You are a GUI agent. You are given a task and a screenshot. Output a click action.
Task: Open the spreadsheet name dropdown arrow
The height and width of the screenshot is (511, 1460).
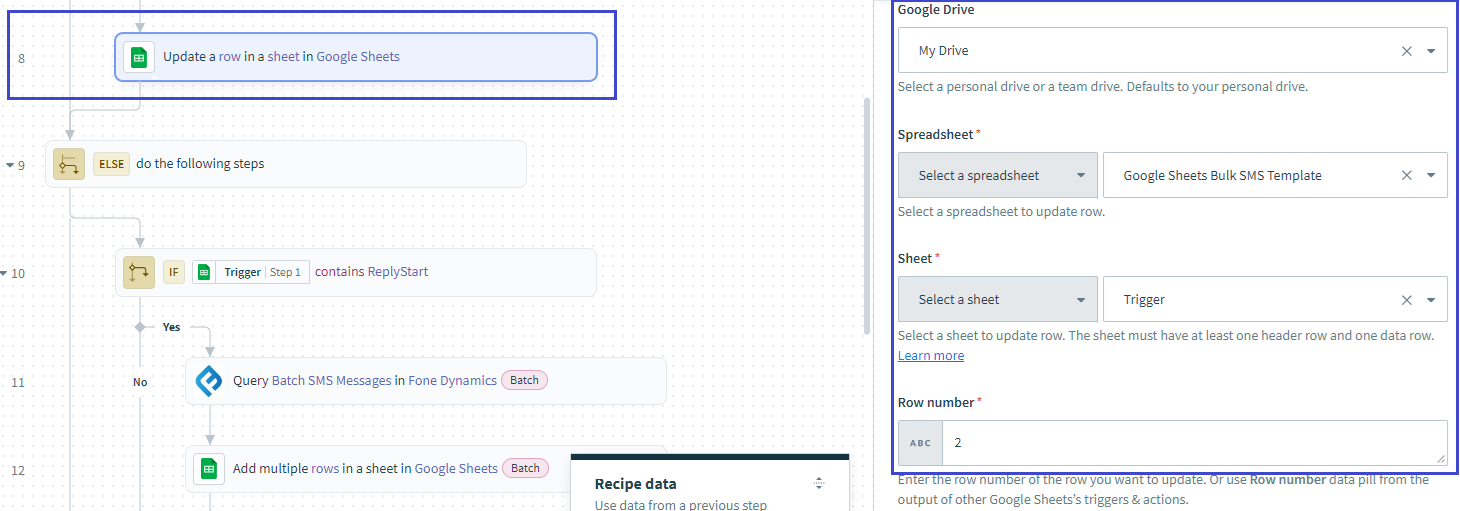click(x=1431, y=175)
